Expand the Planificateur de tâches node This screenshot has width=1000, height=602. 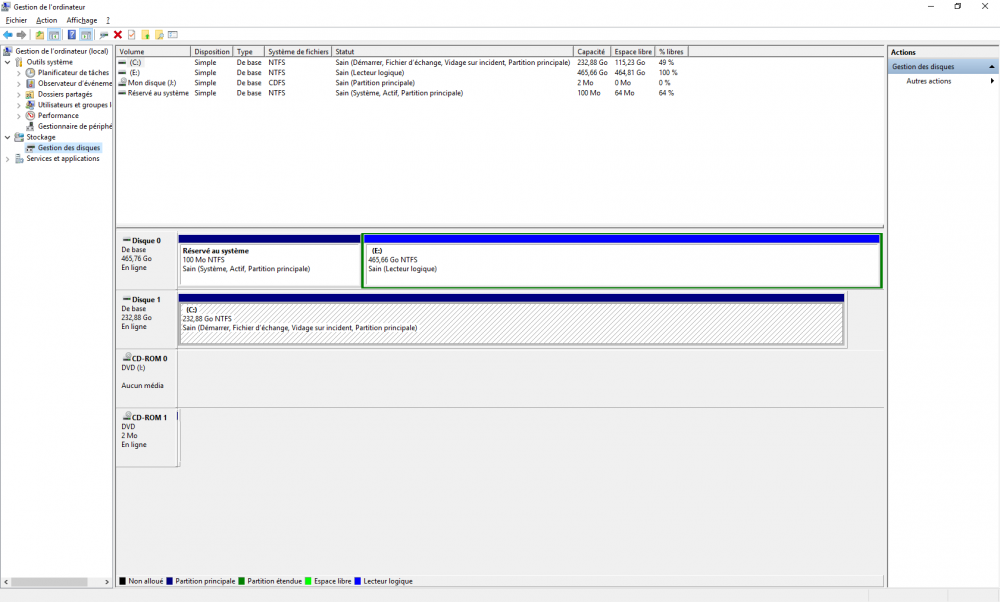[x=18, y=73]
